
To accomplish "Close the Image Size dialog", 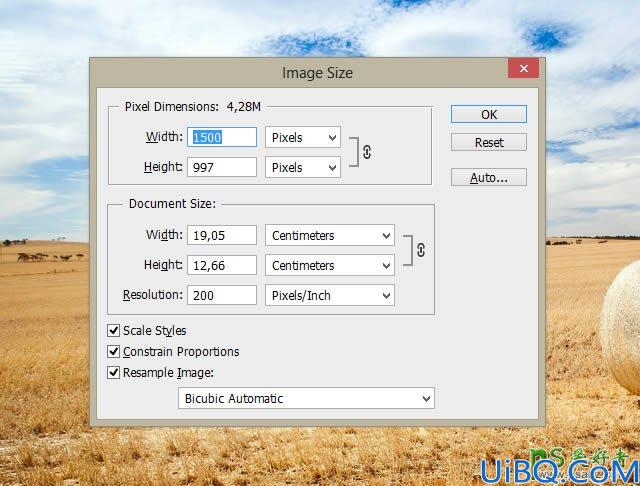I will coord(524,68).
